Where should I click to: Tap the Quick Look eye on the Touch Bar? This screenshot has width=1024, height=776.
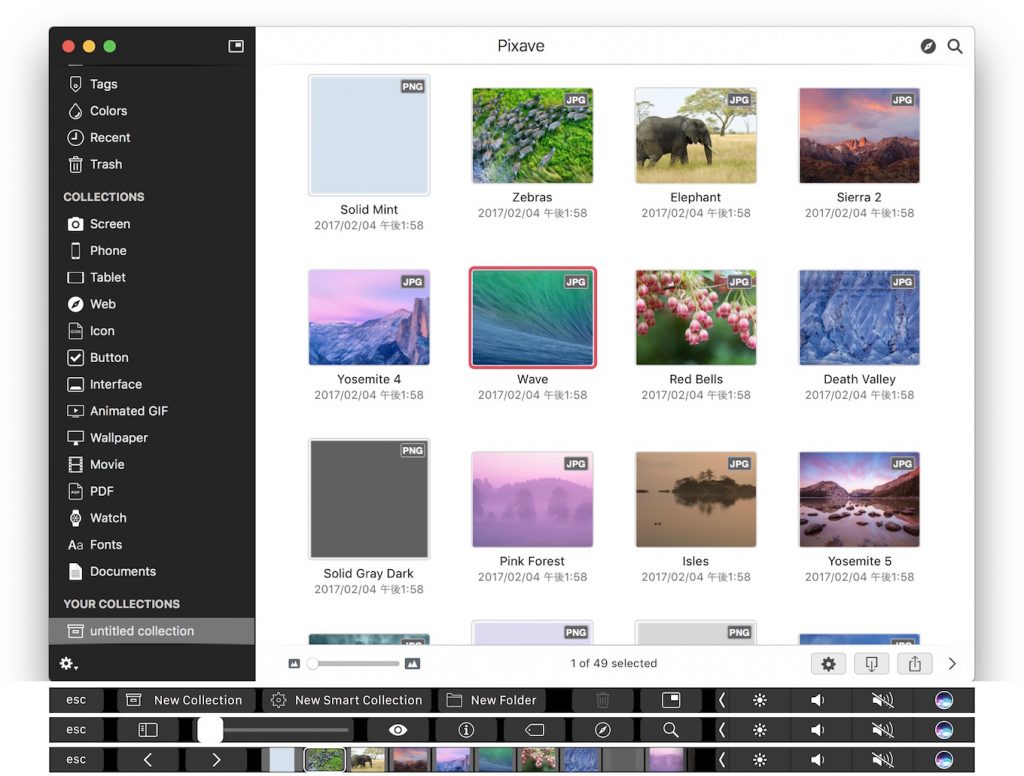397,730
